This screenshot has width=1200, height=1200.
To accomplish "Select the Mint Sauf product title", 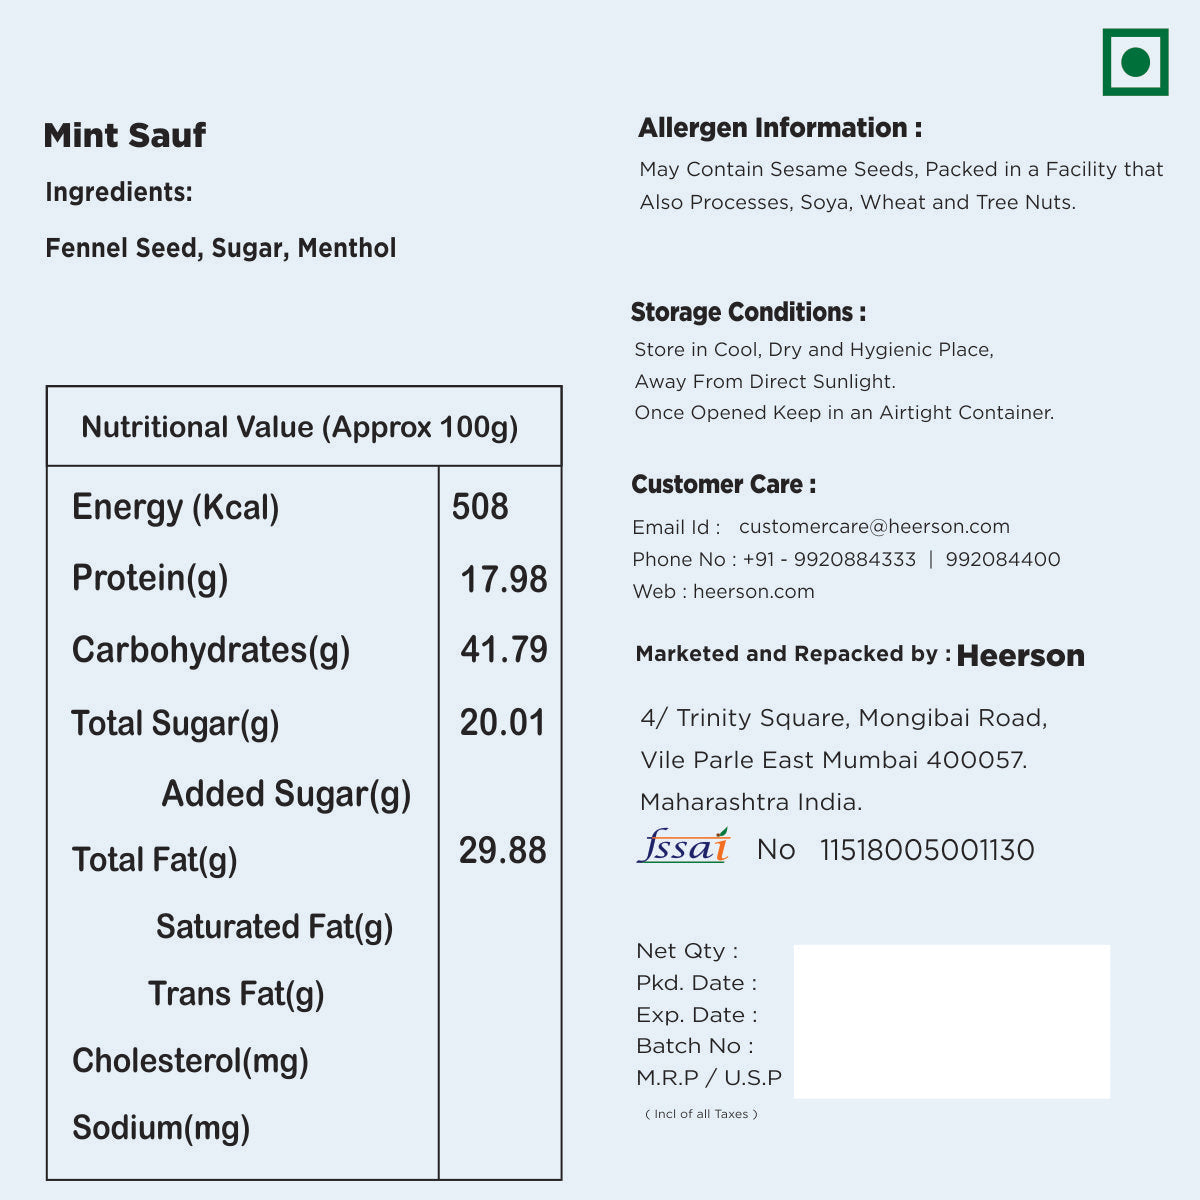I will 125,135.
